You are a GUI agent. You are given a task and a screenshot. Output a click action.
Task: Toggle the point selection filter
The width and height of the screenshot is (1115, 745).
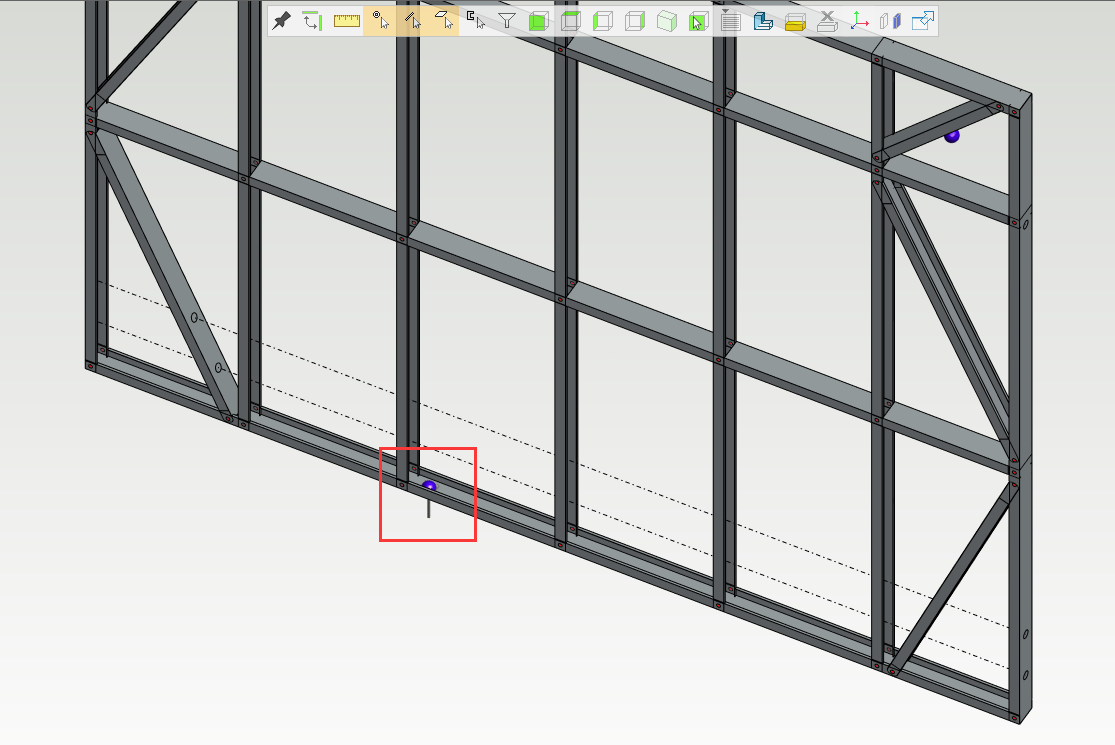coord(380,21)
